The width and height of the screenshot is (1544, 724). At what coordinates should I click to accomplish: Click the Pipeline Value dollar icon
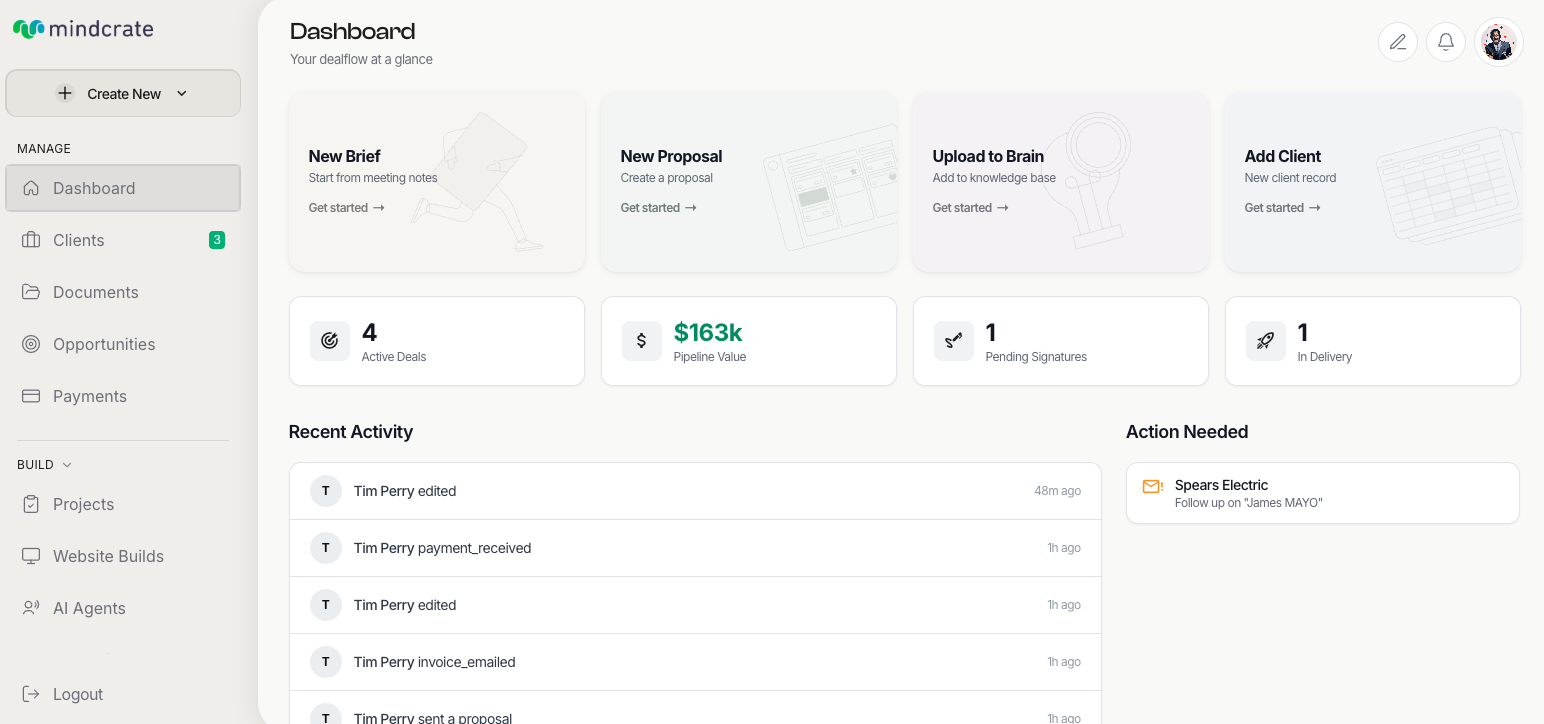642,341
